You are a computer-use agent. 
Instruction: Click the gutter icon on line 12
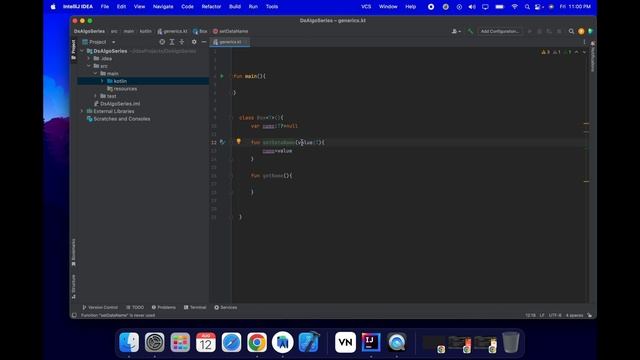pyautogui.click(x=222, y=142)
